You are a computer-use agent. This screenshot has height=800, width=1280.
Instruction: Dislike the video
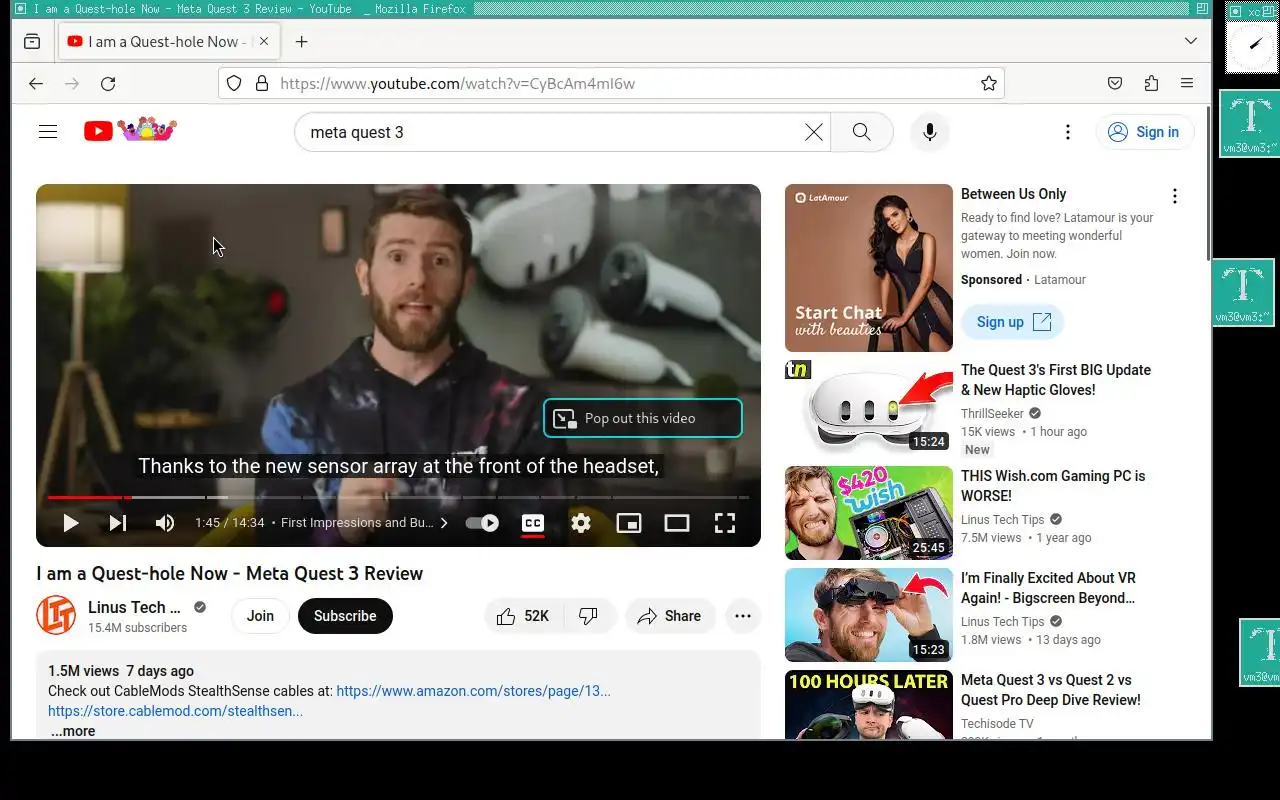click(x=589, y=616)
